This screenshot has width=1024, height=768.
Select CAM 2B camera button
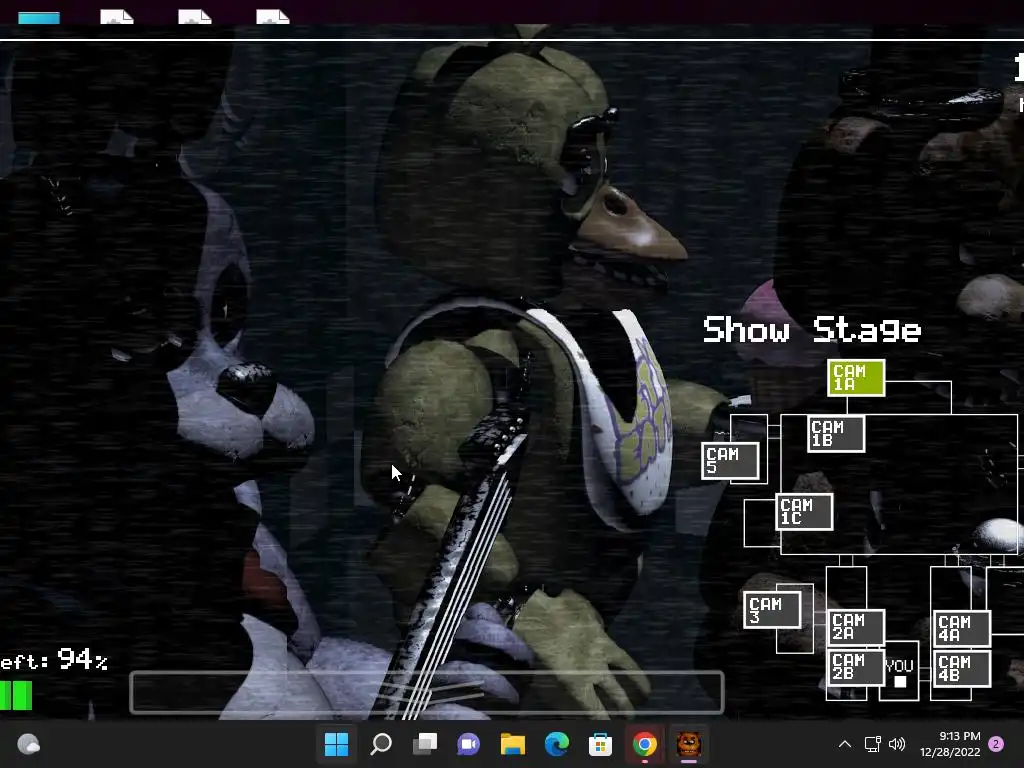(856, 667)
